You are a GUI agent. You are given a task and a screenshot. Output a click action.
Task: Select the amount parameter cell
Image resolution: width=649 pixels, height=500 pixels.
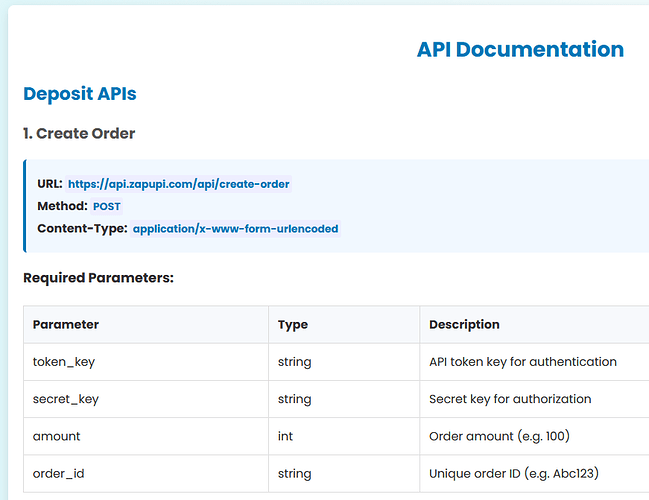click(x=57, y=436)
